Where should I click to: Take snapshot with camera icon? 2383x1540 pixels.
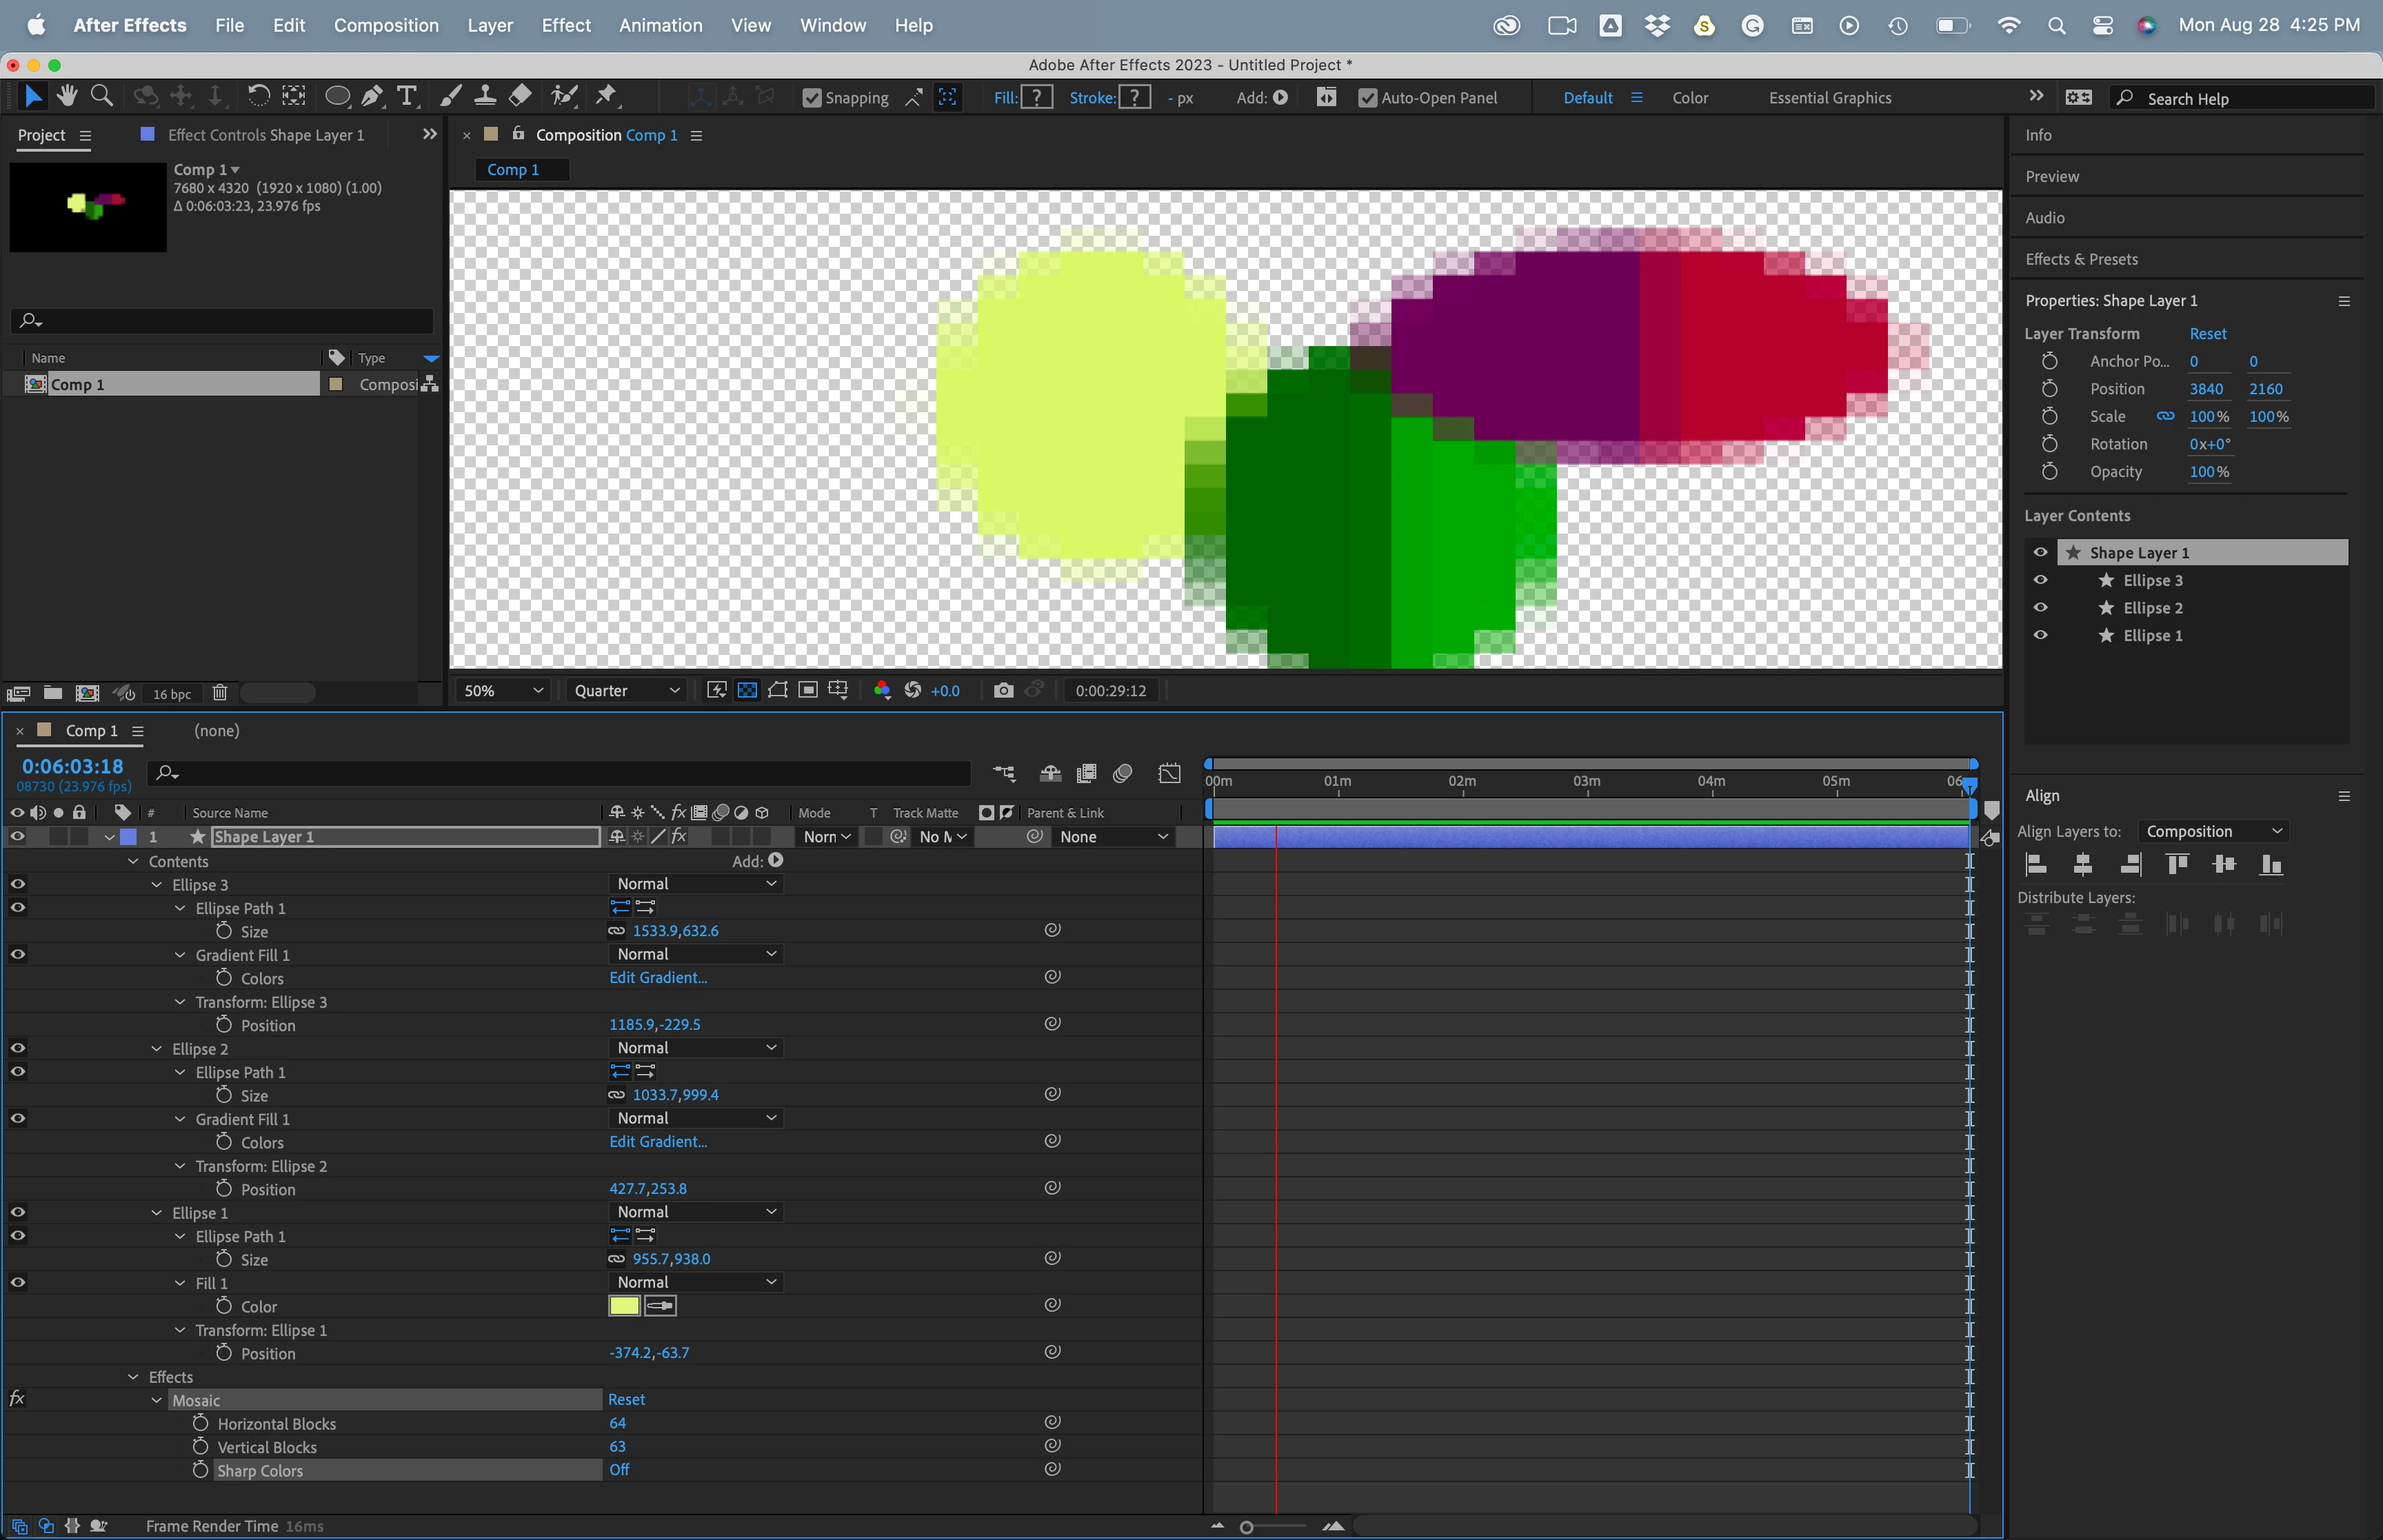point(1003,690)
